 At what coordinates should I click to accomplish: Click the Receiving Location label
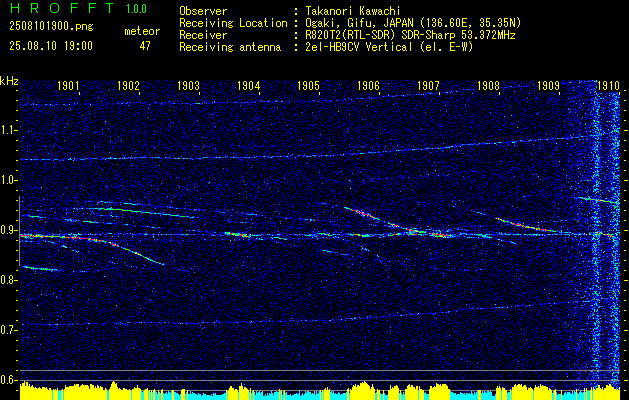coord(233,23)
